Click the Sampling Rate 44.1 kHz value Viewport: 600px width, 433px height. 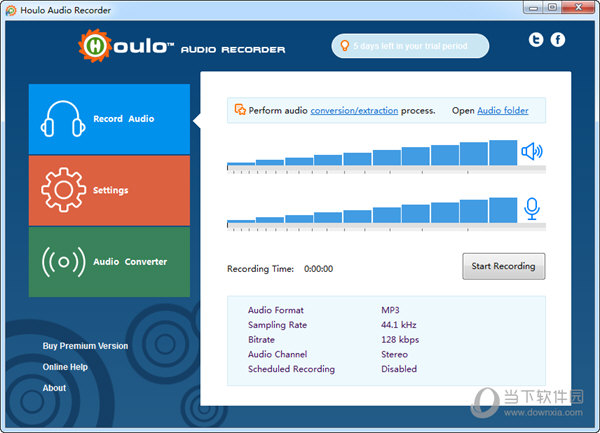pos(399,325)
